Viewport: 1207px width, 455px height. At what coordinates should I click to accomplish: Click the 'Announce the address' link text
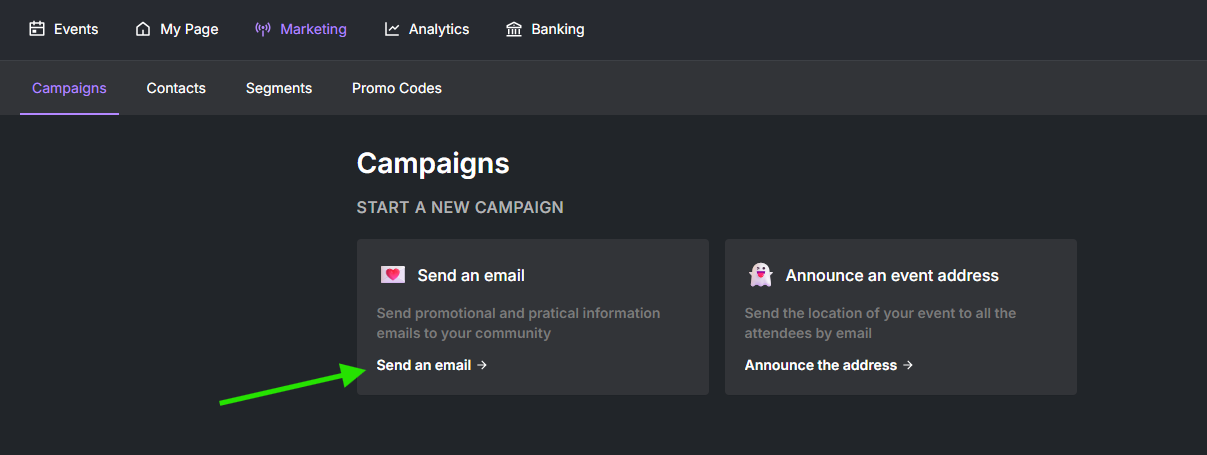(x=821, y=365)
